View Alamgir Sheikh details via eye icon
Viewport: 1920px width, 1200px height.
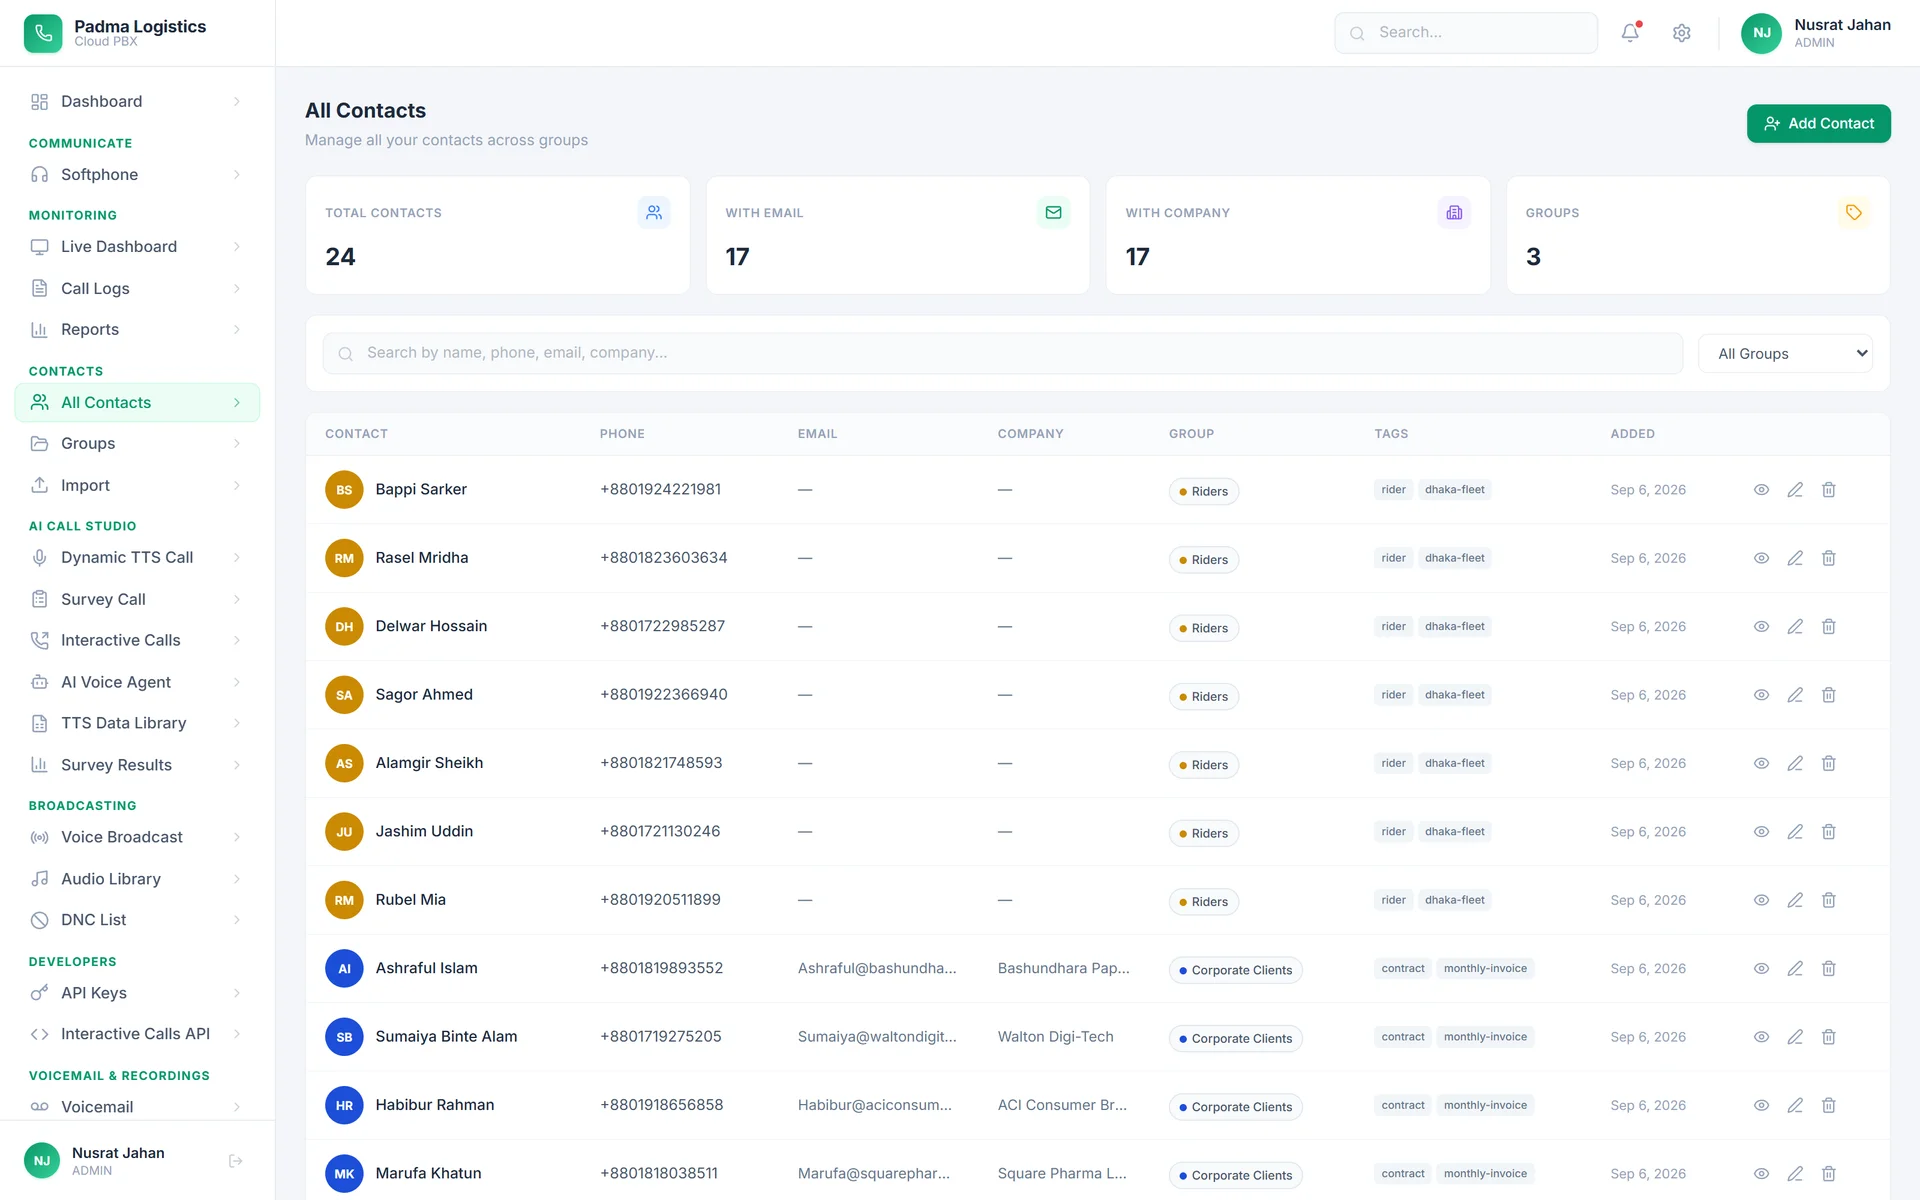[1762, 763]
